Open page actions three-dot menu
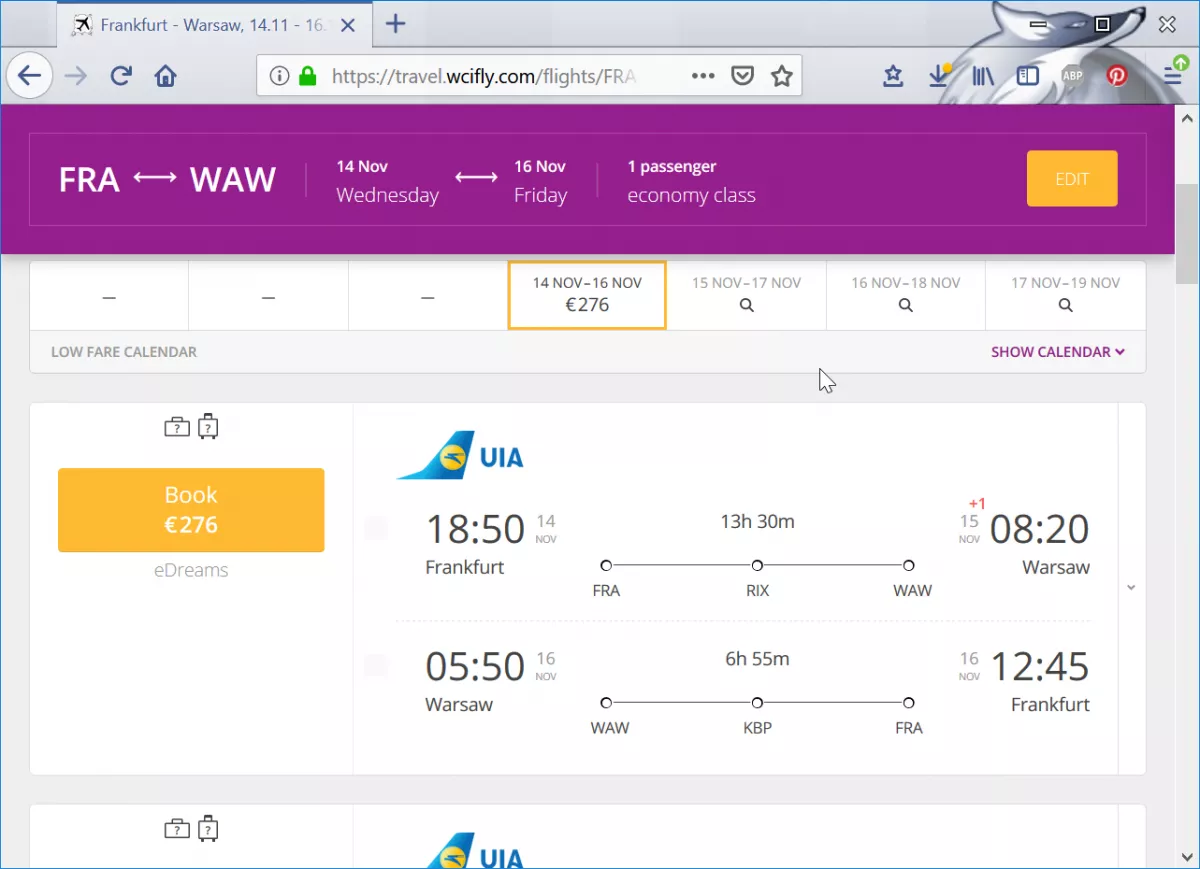This screenshot has height=869, width=1200. pos(703,76)
